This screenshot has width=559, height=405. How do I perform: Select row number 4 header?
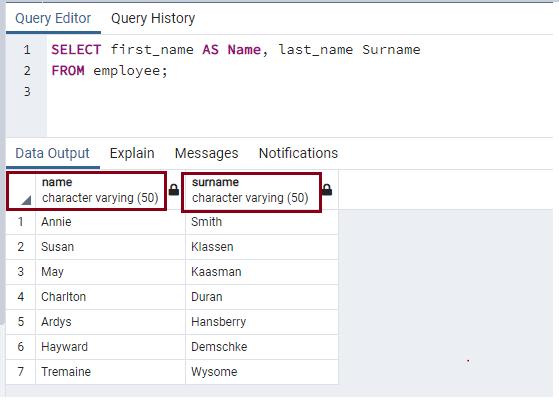pos(21,297)
